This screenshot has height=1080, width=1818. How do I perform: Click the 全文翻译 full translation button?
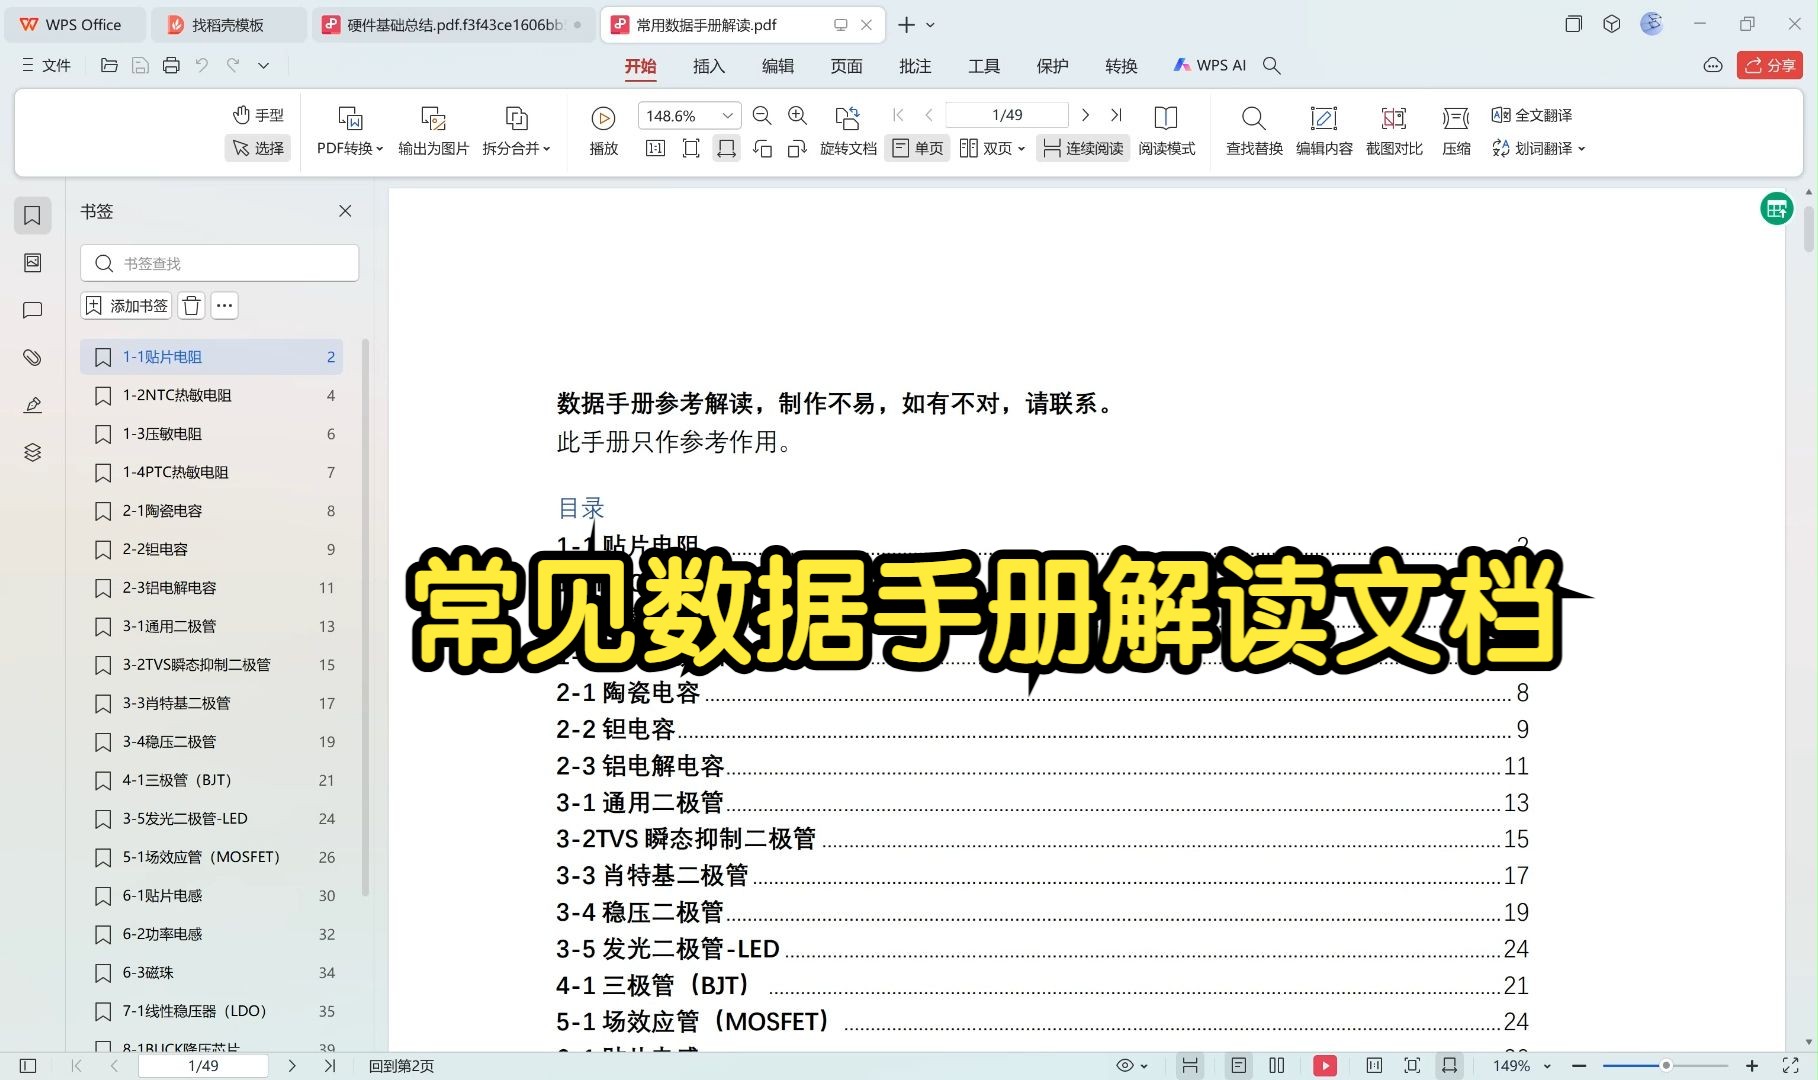click(1531, 115)
